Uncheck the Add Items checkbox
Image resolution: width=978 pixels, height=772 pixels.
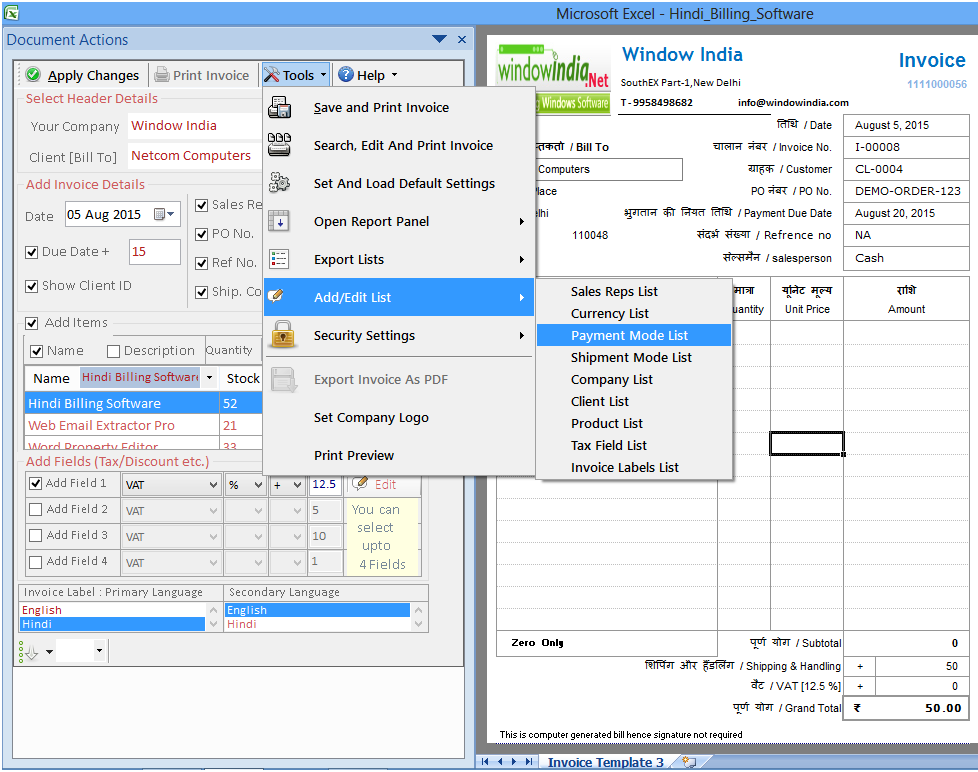tap(31, 323)
